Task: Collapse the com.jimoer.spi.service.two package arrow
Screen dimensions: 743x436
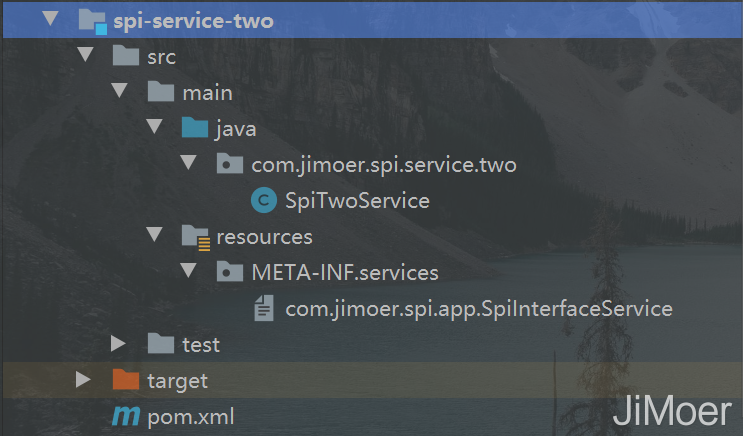Action: [189, 164]
